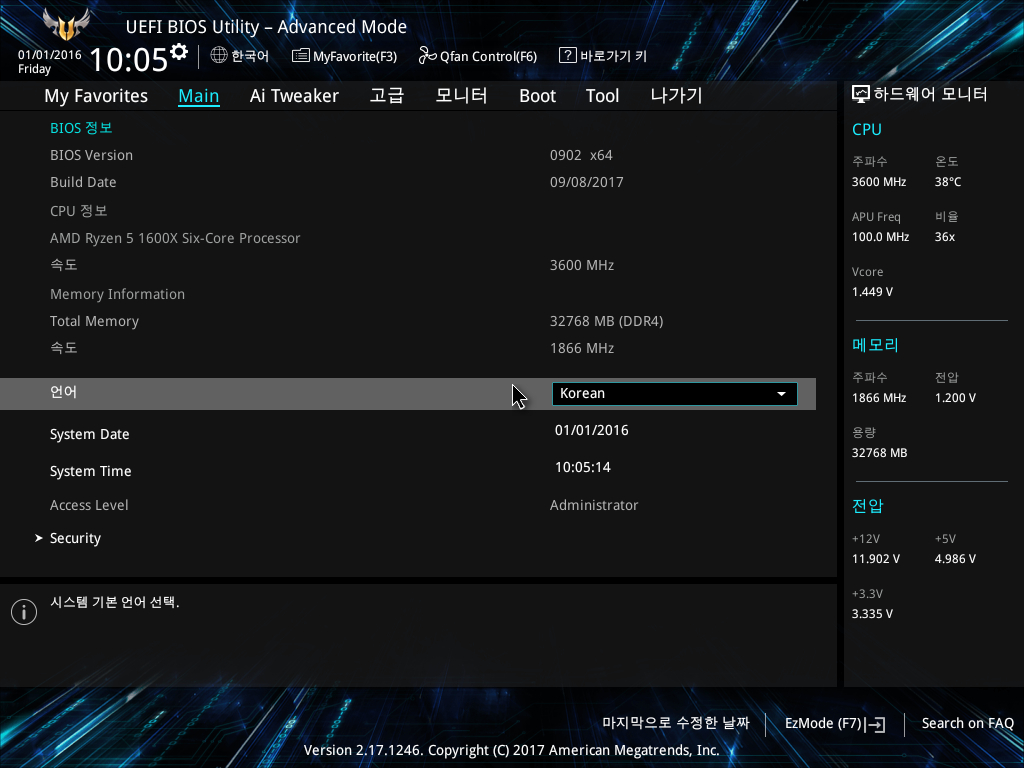
Task: Click the +5V reading 4.986 V
Action: (955, 559)
